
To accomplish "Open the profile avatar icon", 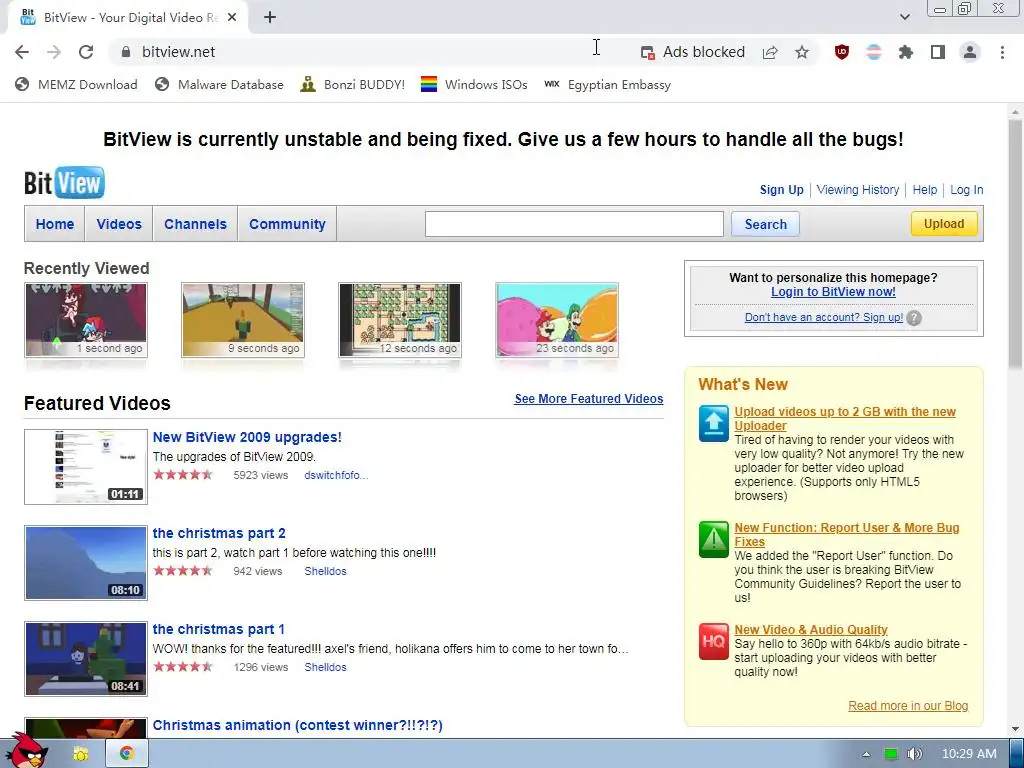I will click(x=970, y=52).
